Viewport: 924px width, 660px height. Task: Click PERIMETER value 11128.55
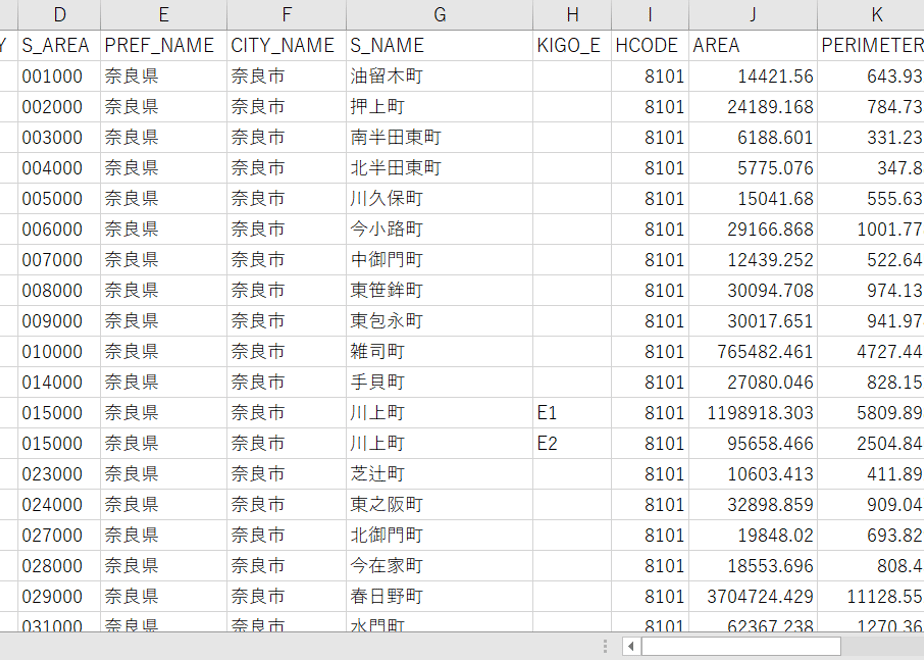tap(871, 596)
